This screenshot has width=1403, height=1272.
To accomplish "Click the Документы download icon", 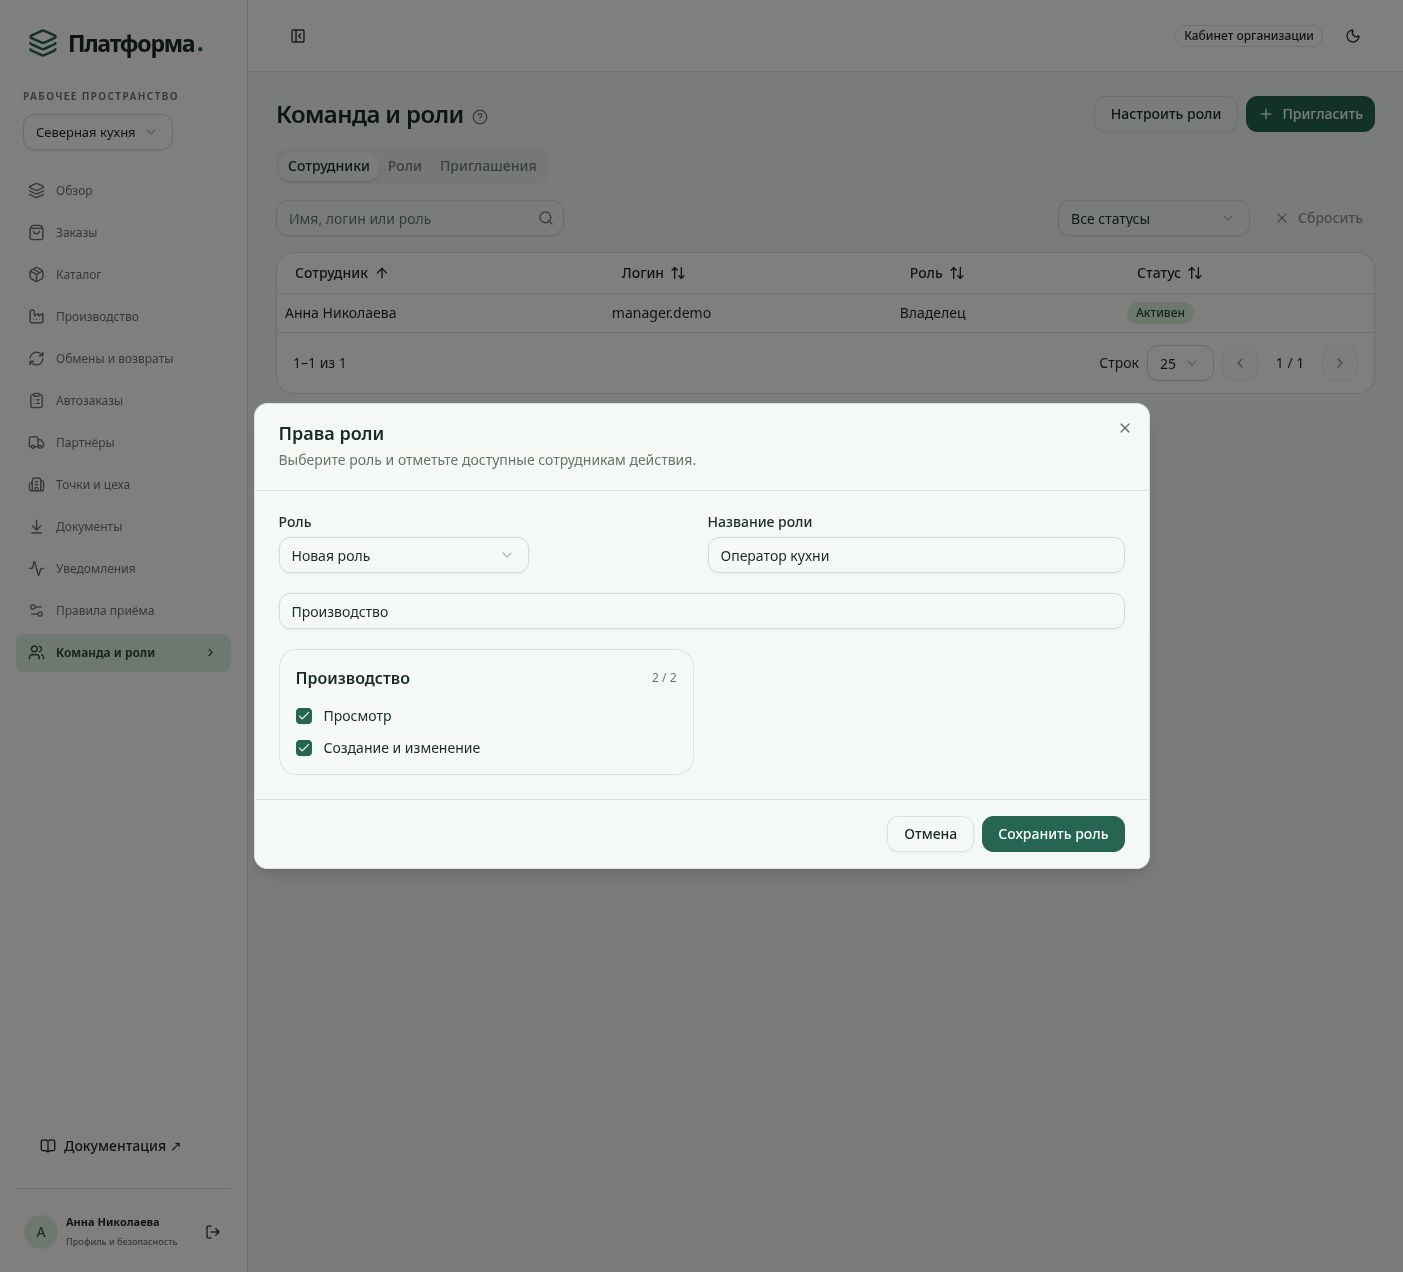I will click(x=37, y=526).
